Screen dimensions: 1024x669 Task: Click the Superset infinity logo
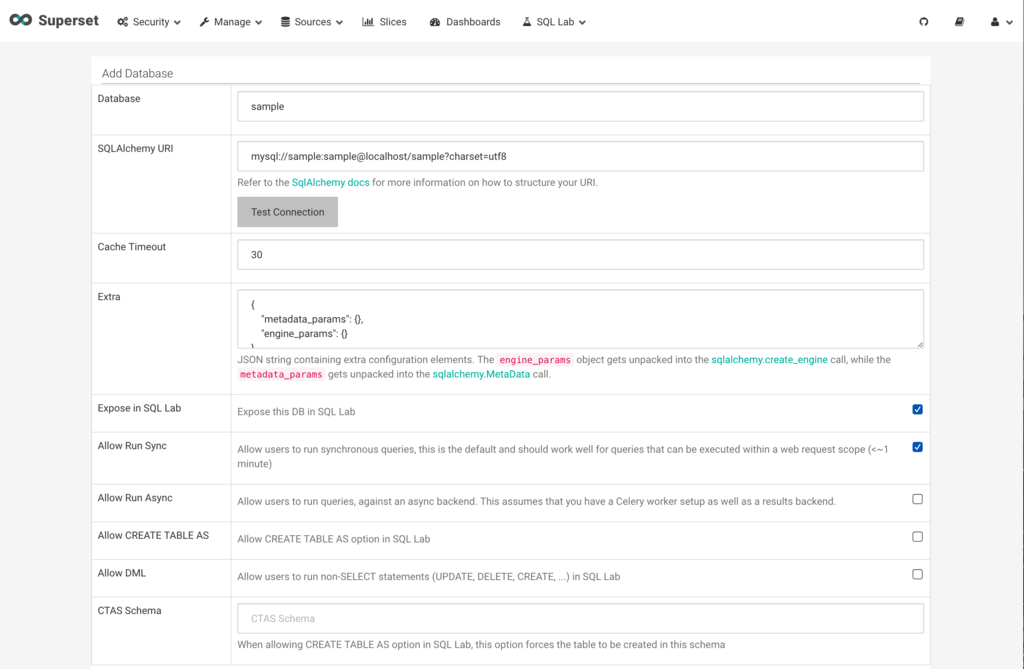[x=20, y=20]
